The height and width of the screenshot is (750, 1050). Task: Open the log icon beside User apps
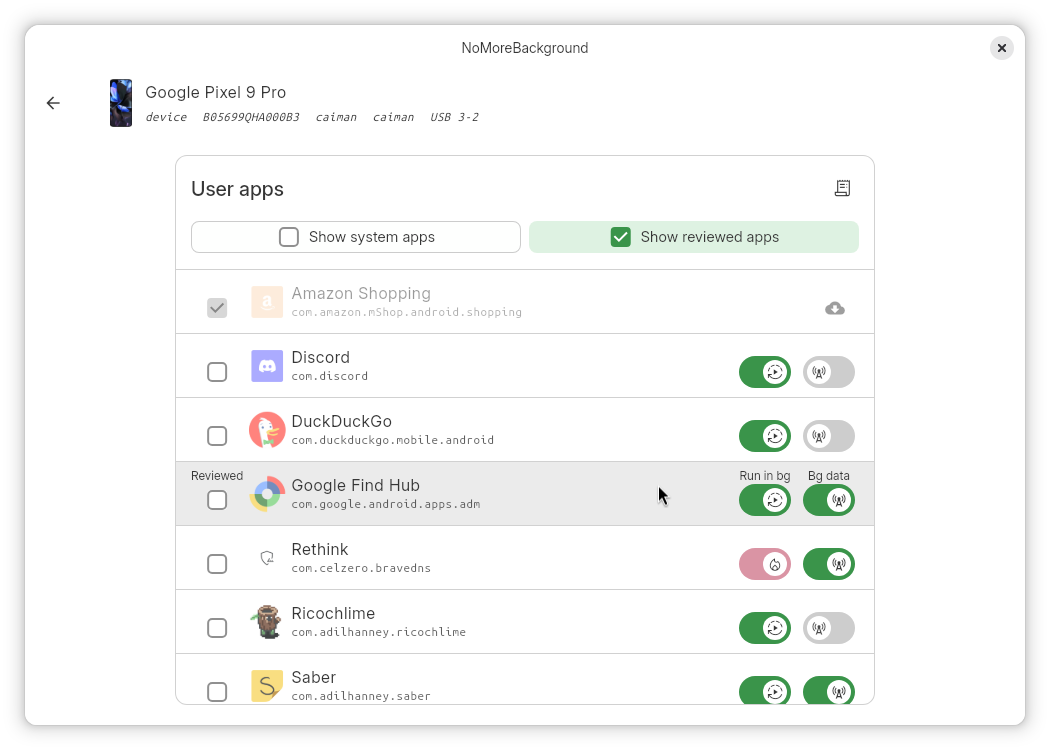842,188
